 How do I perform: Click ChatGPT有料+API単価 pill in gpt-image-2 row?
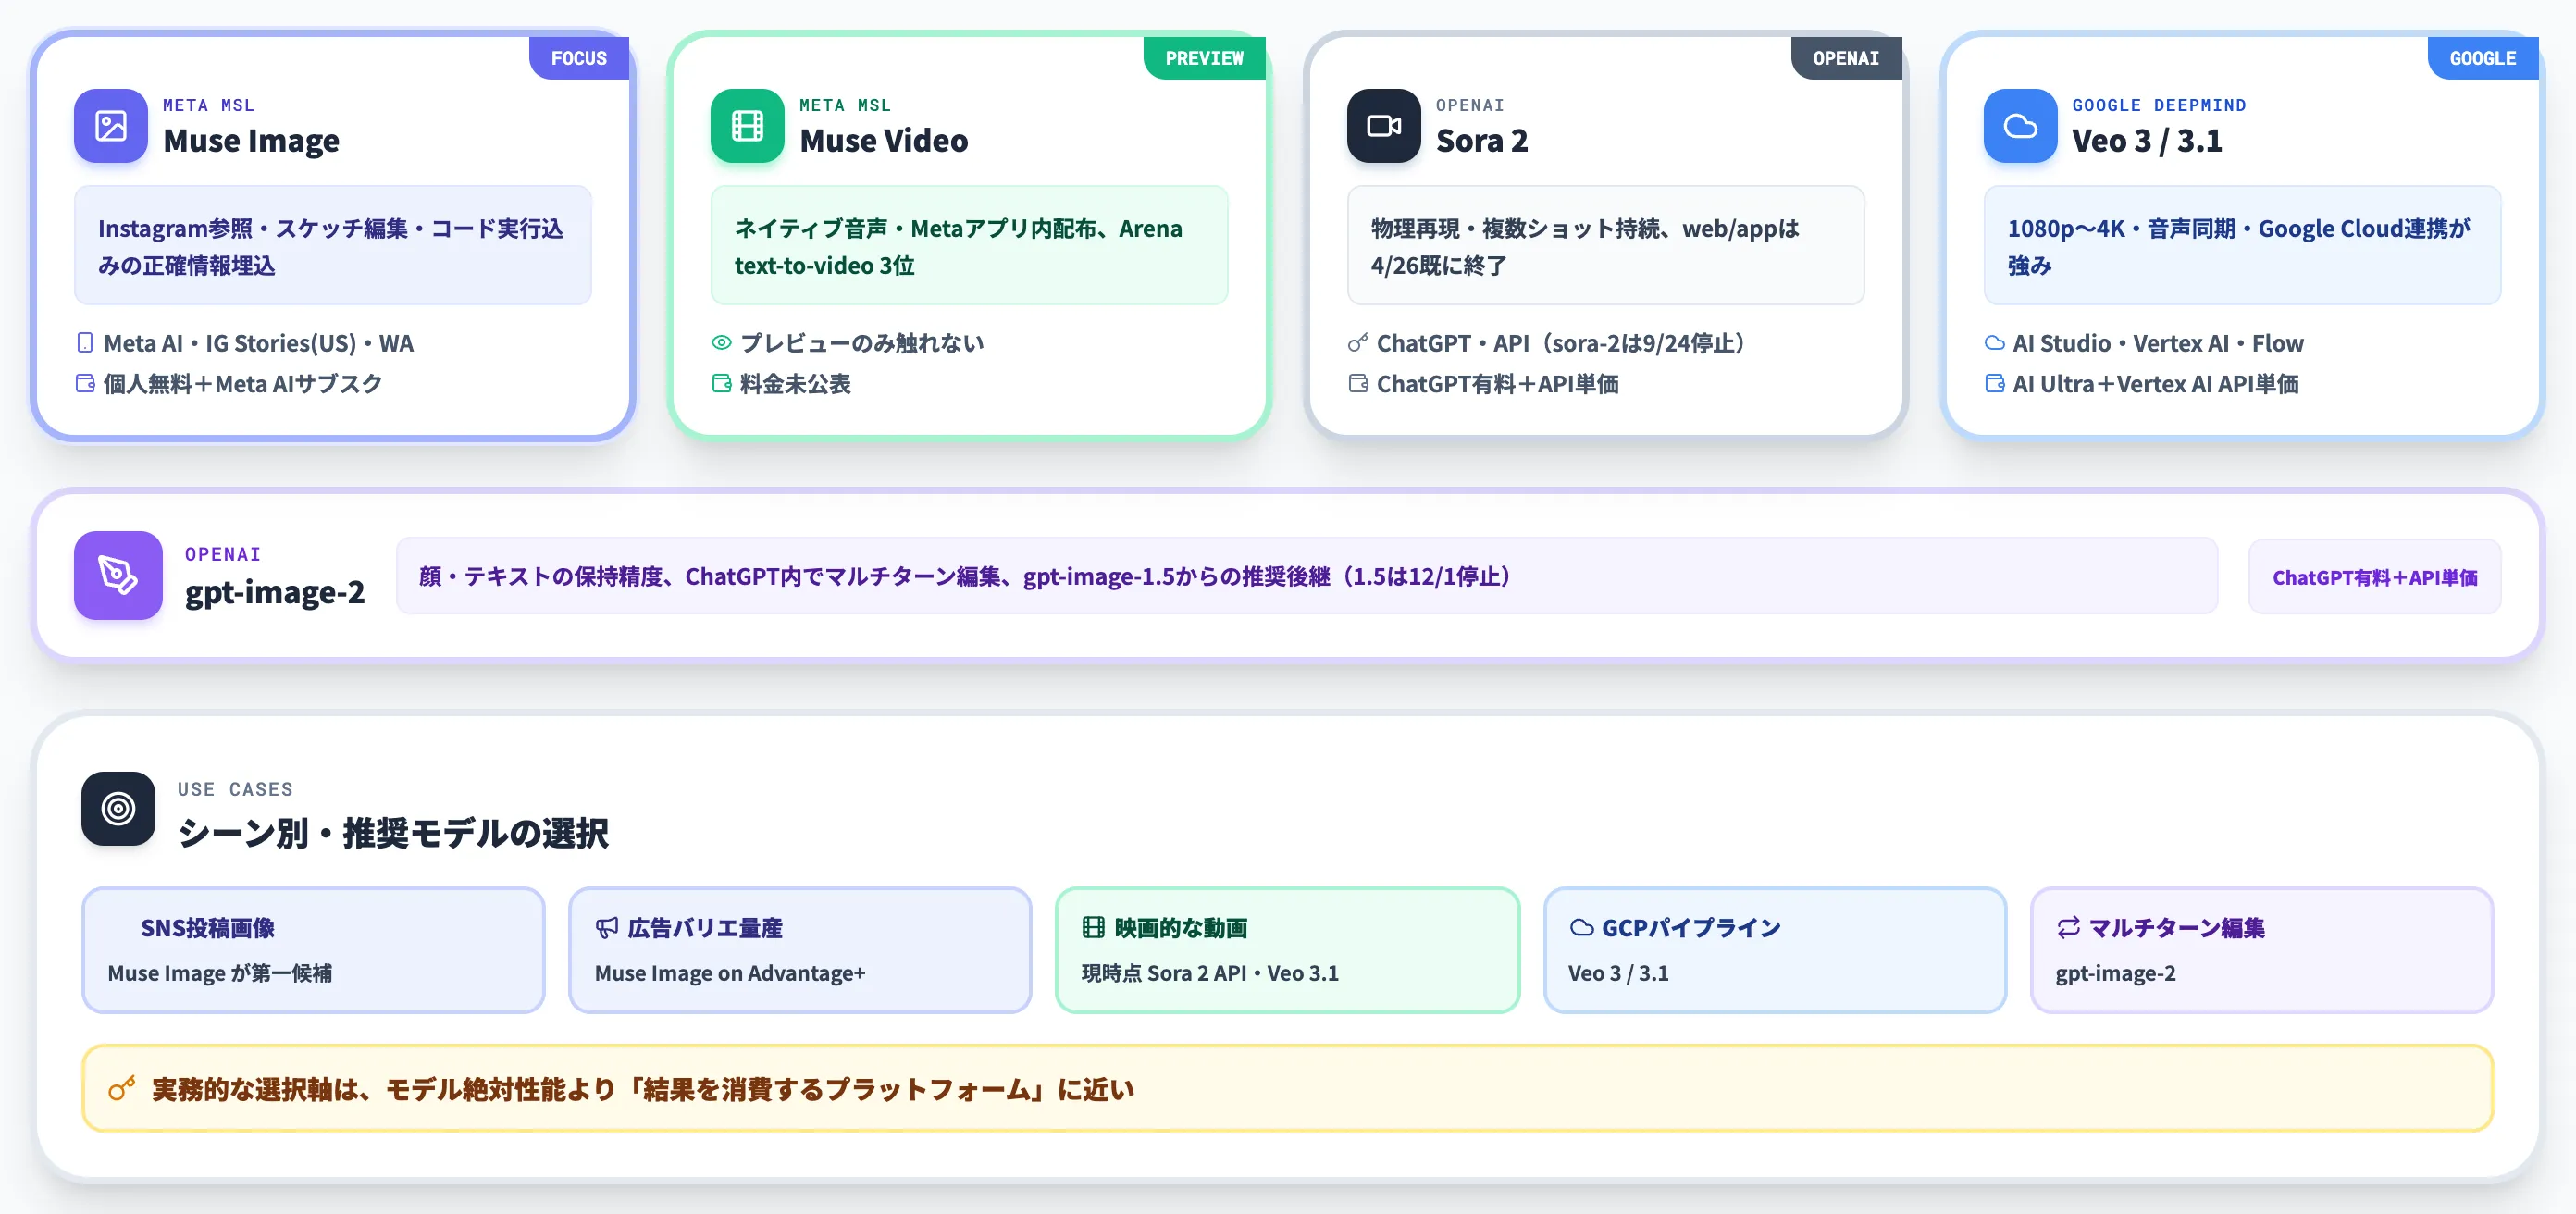(x=2374, y=577)
